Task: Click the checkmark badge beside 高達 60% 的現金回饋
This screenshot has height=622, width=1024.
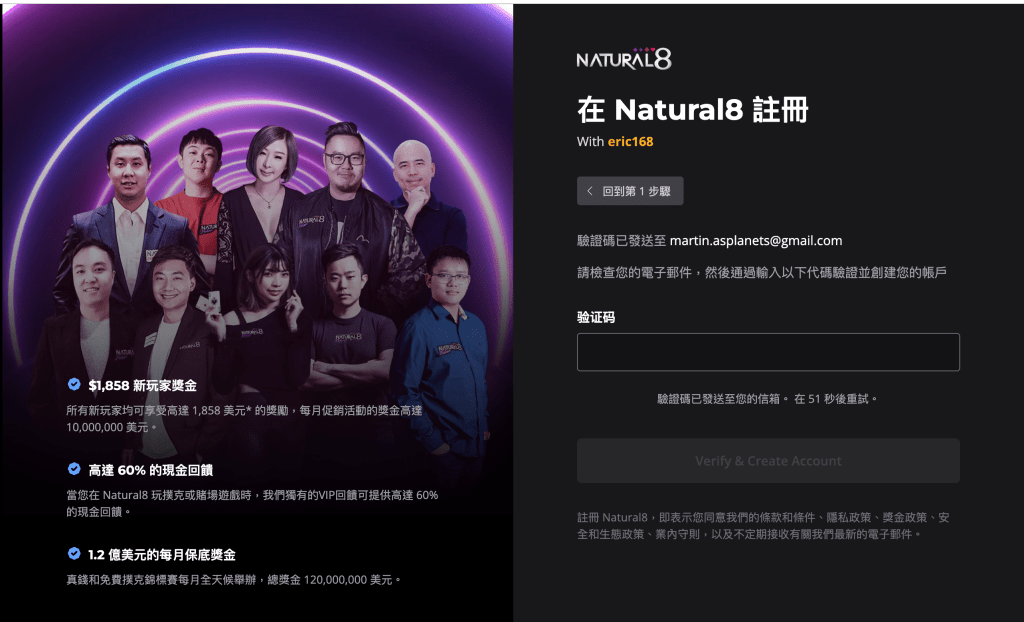Action: point(74,468)
